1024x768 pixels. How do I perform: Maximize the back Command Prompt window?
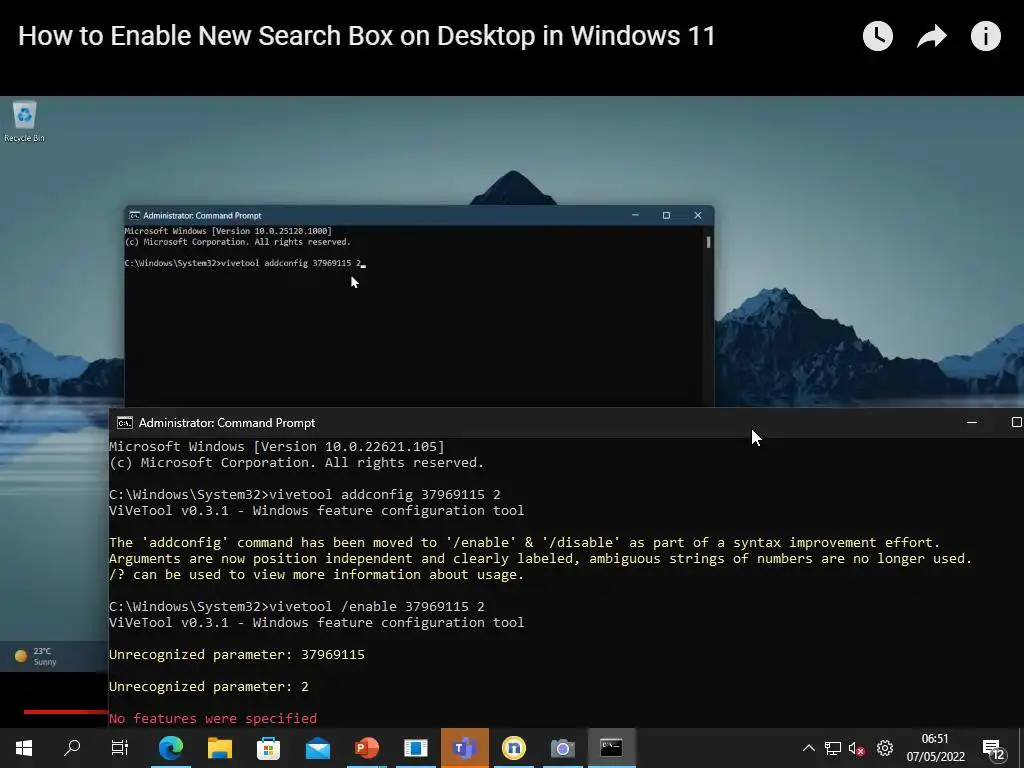(x=666, y=215)
